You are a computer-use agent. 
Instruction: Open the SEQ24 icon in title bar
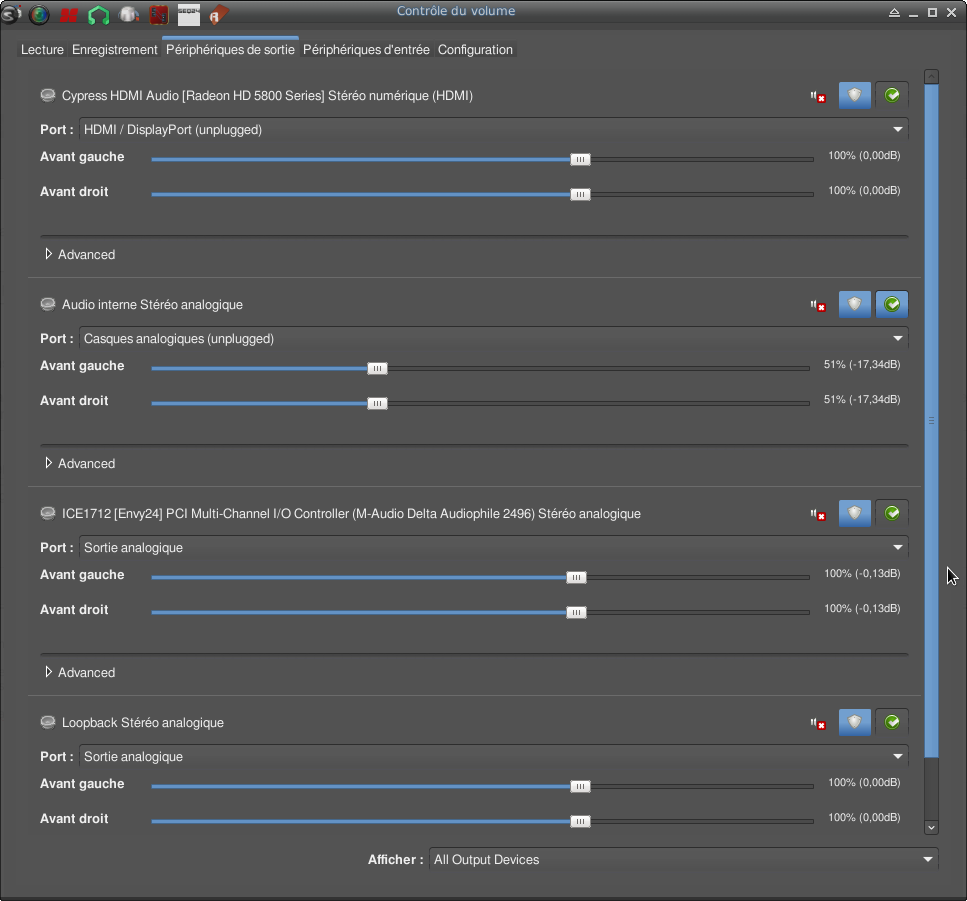click(189, 15)
